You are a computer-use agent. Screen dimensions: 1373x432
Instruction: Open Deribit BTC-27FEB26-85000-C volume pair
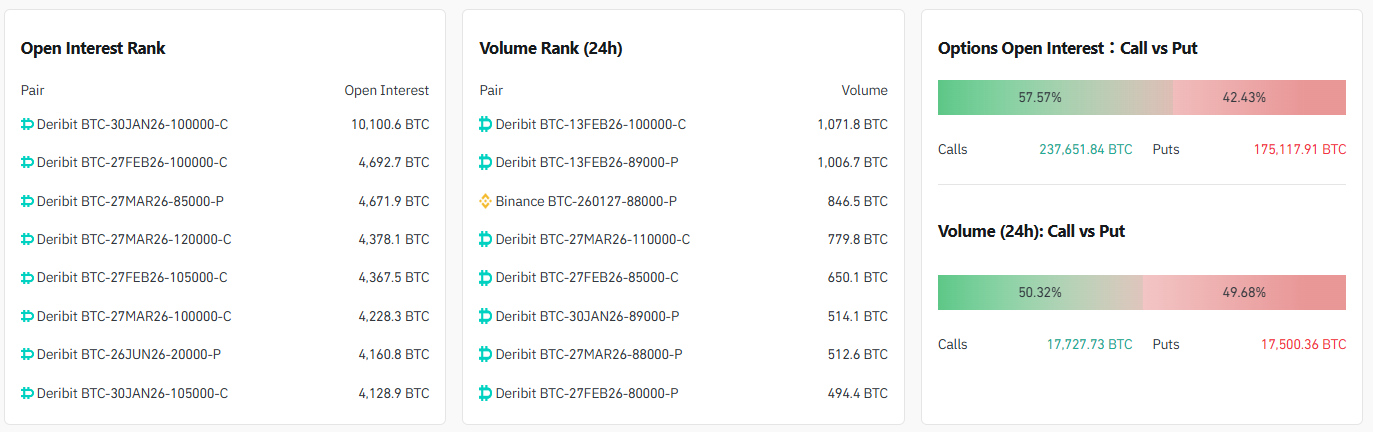pyautogui.click(x=587, y=277)
